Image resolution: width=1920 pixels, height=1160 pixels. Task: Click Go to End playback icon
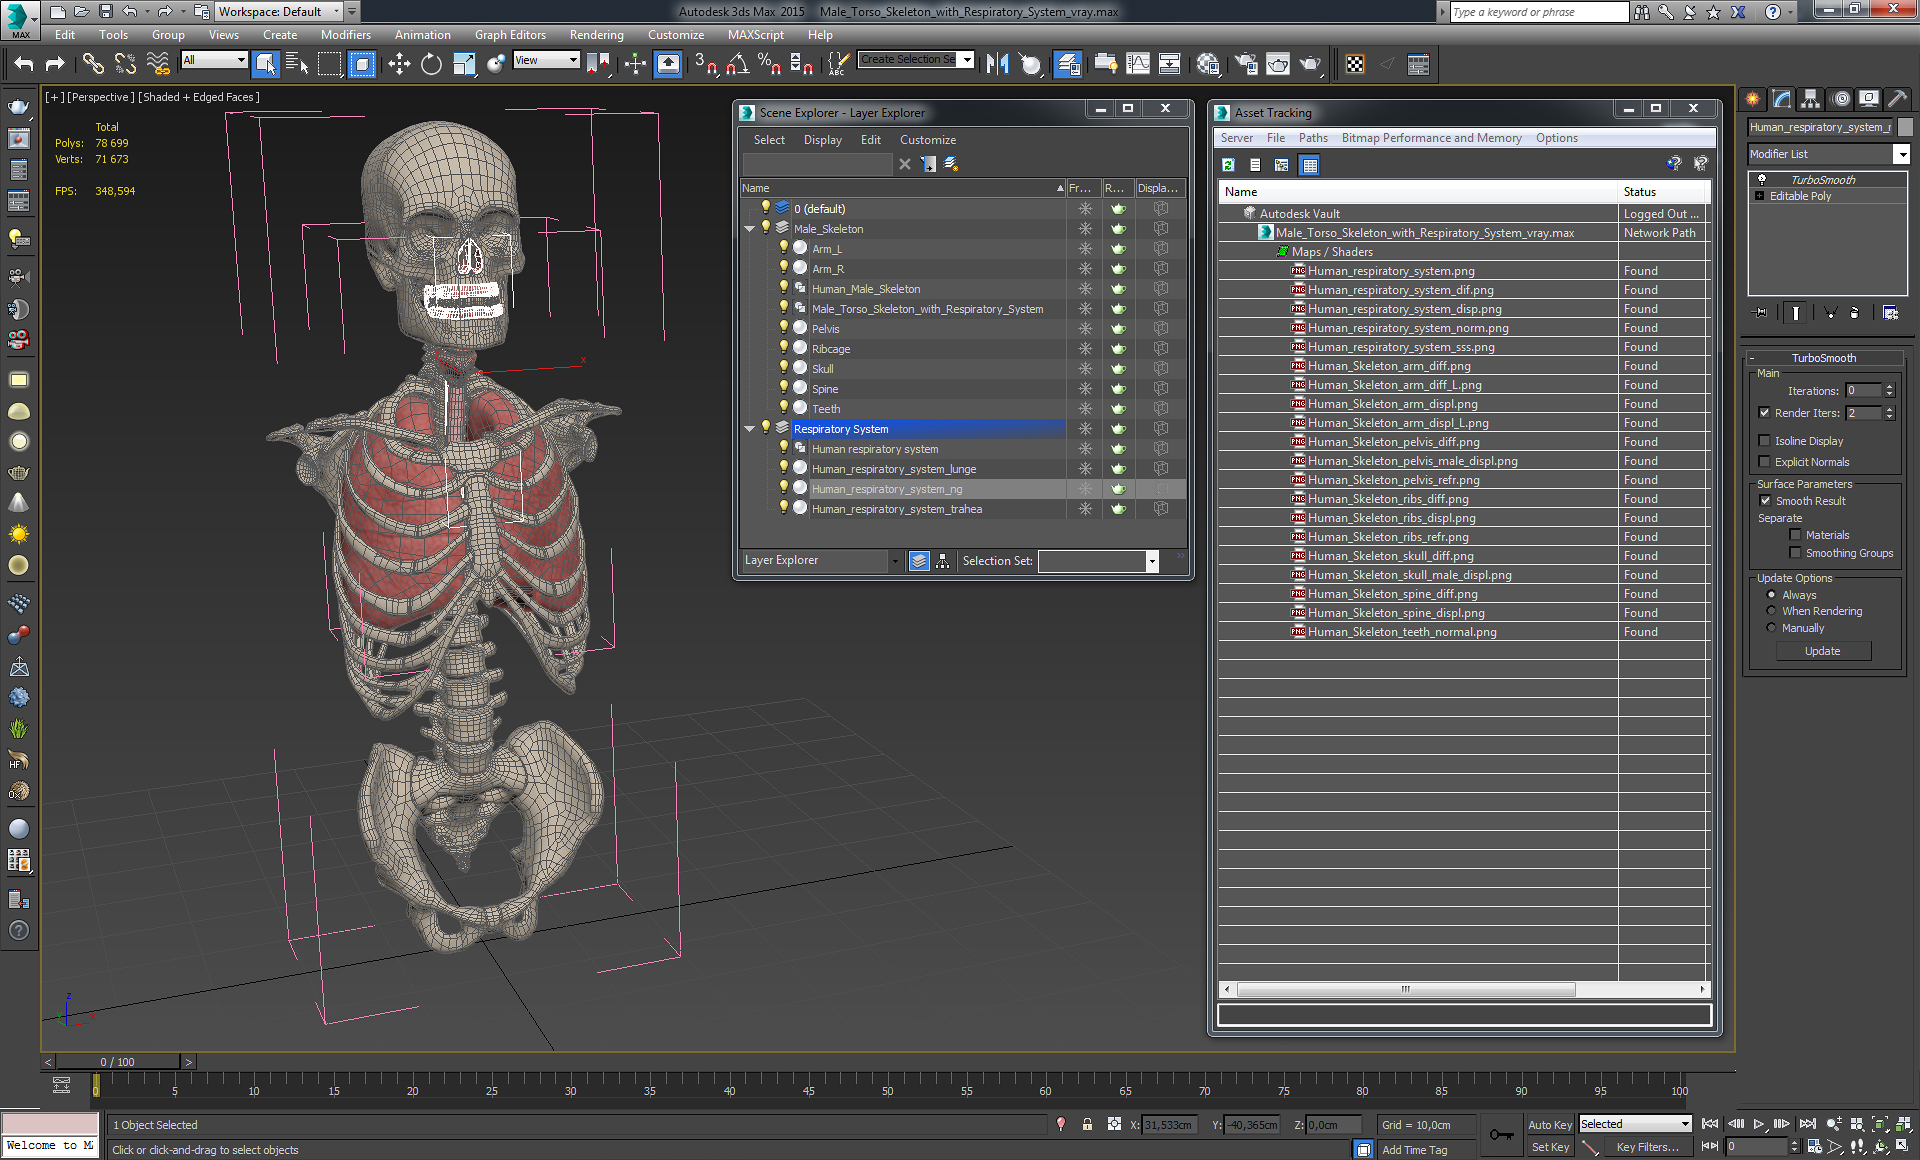coord(1807,1124)
